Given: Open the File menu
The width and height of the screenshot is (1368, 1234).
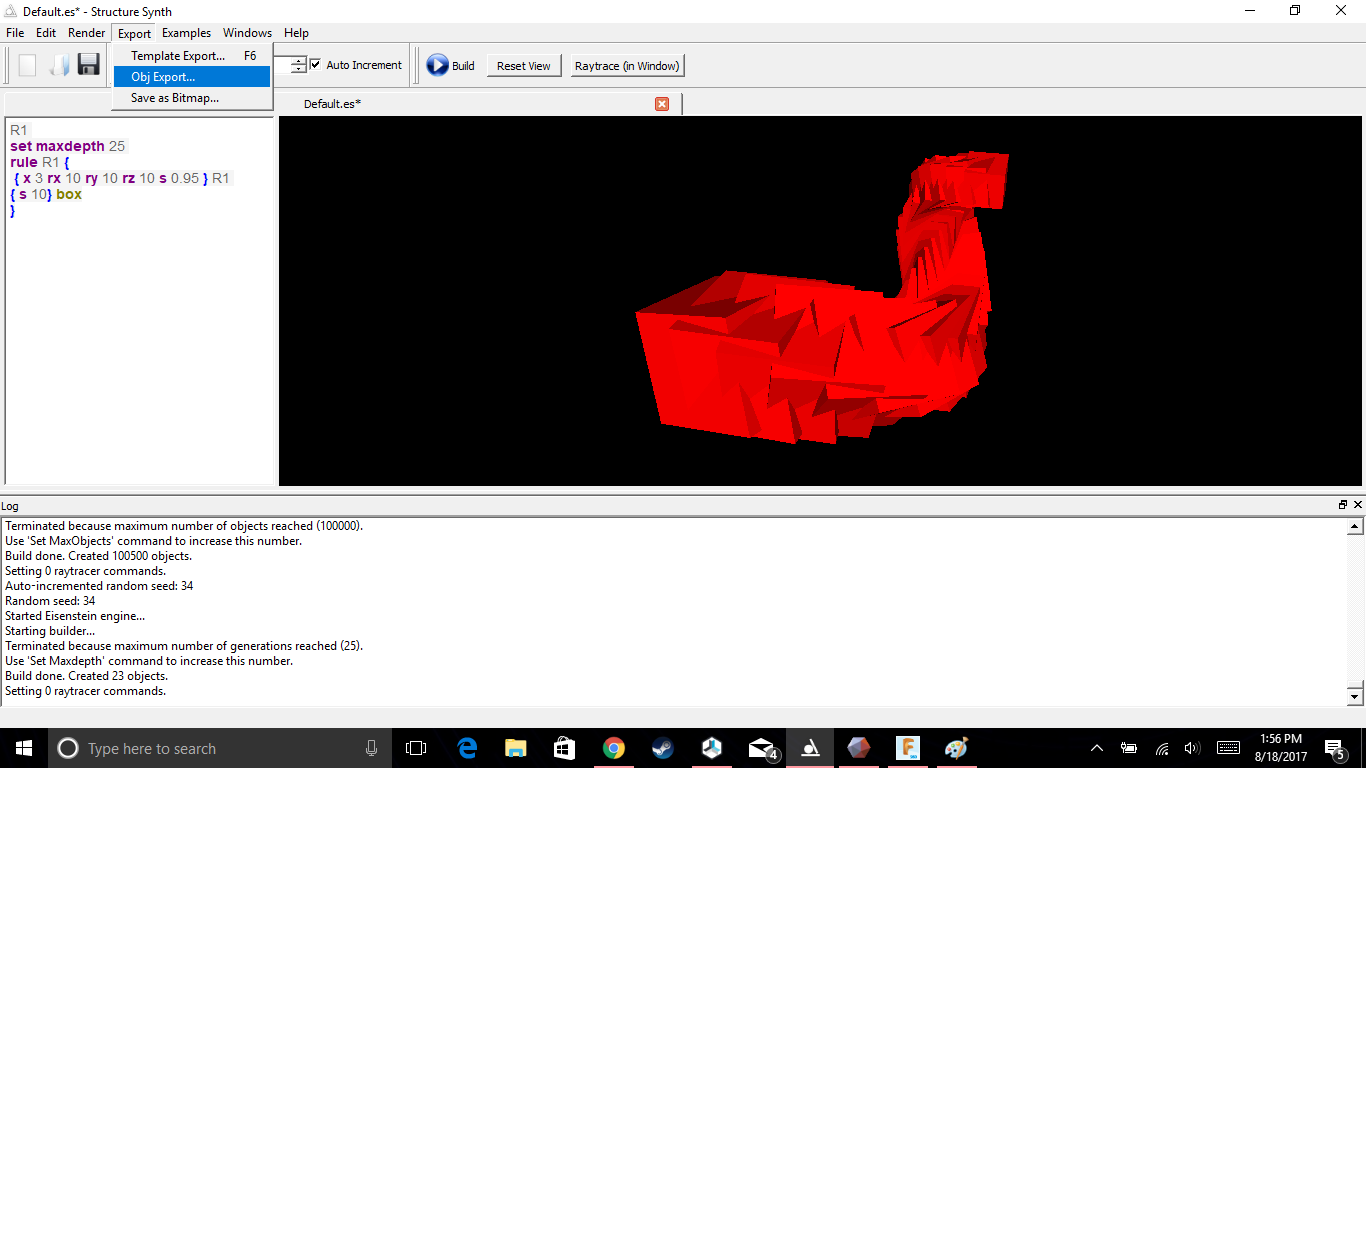Looking at the screenshot, I should [x=15, y=33].
